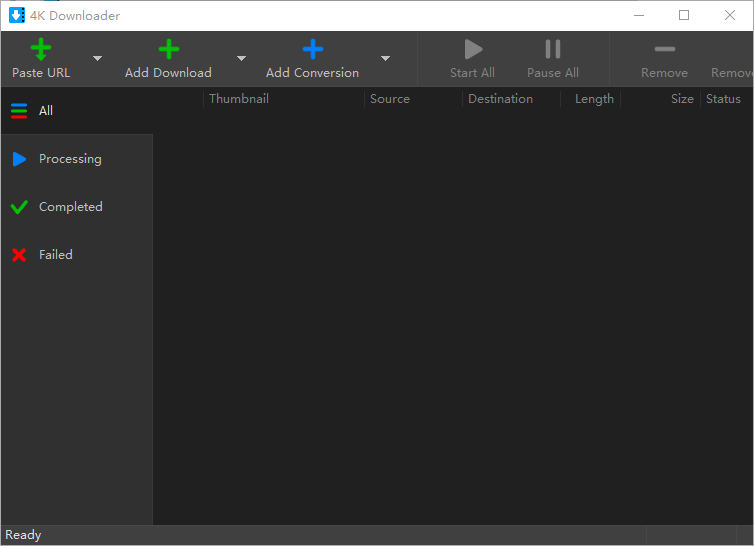Click the red Failed cross icon
This screenshot has height=546, width=754.
pos(19,254)
